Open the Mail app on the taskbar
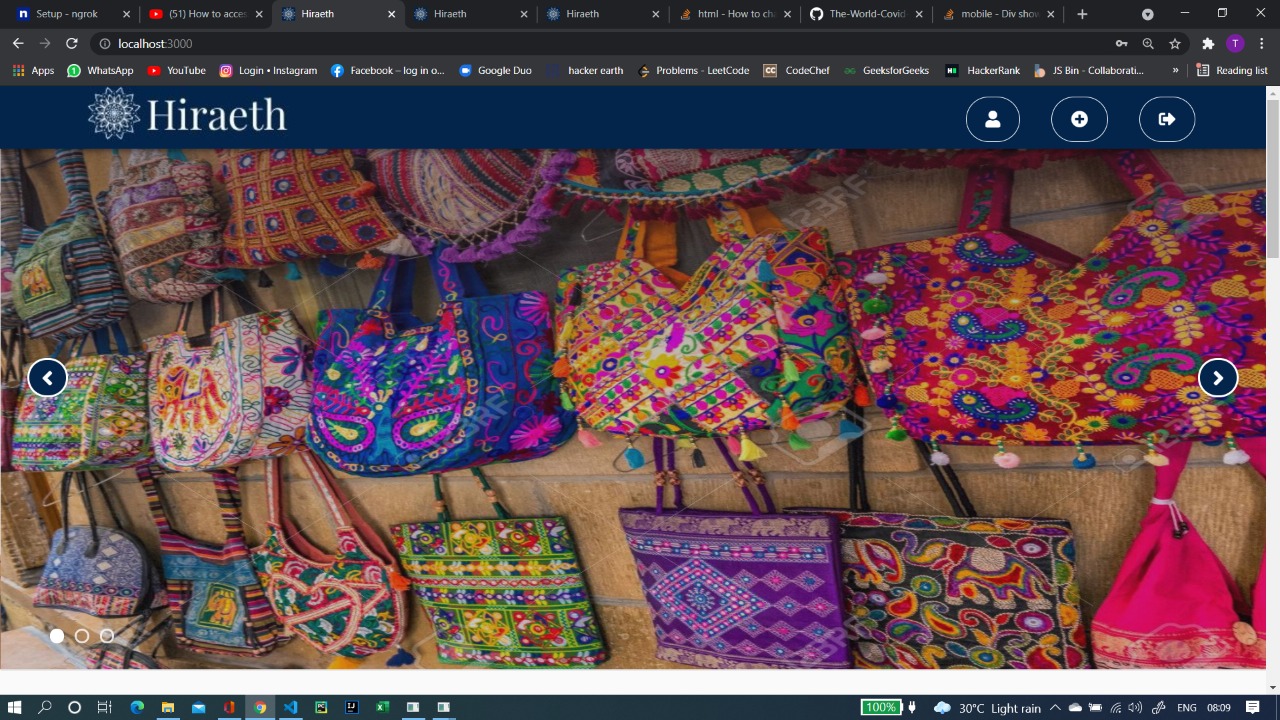 pos(198,707)
